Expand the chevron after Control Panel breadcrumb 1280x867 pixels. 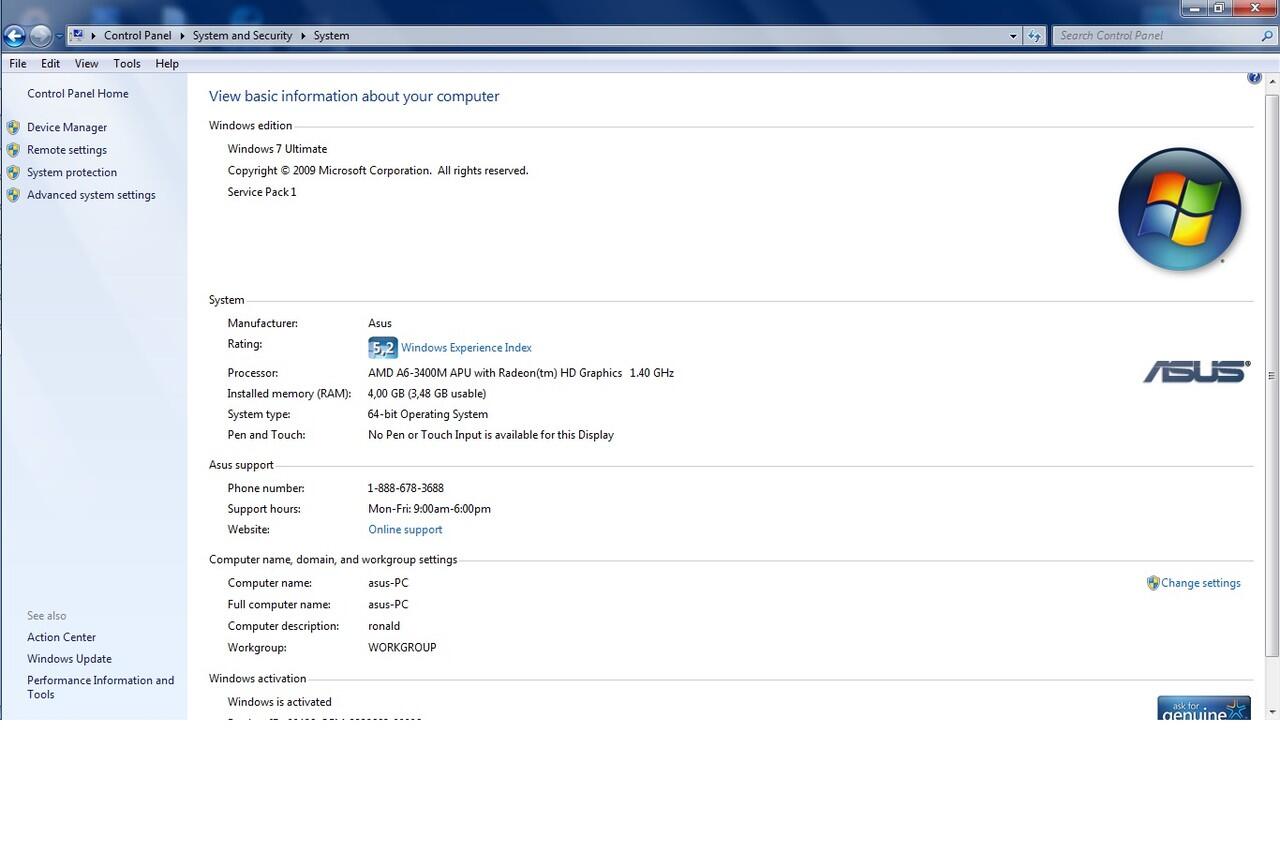[182, 35]
